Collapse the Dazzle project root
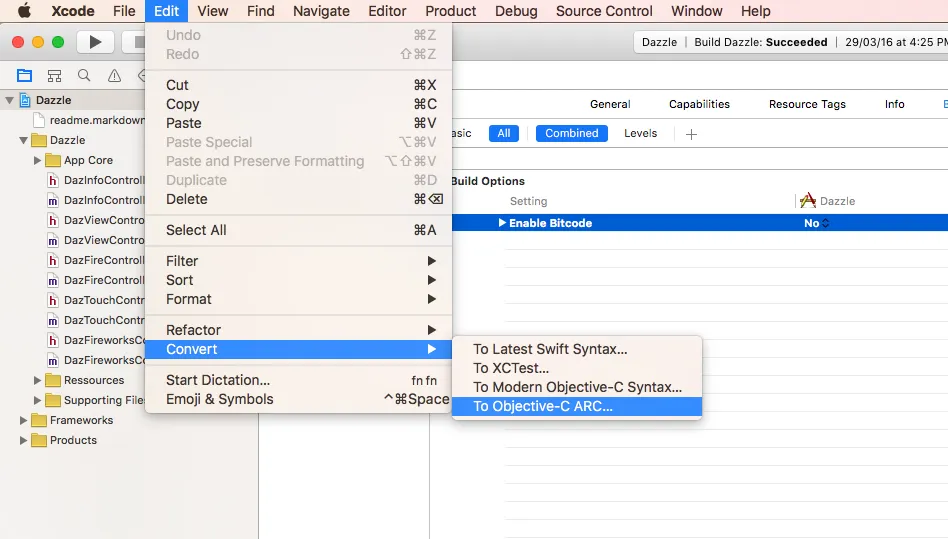Screen dimensions: 948x539 click(9, 100)
